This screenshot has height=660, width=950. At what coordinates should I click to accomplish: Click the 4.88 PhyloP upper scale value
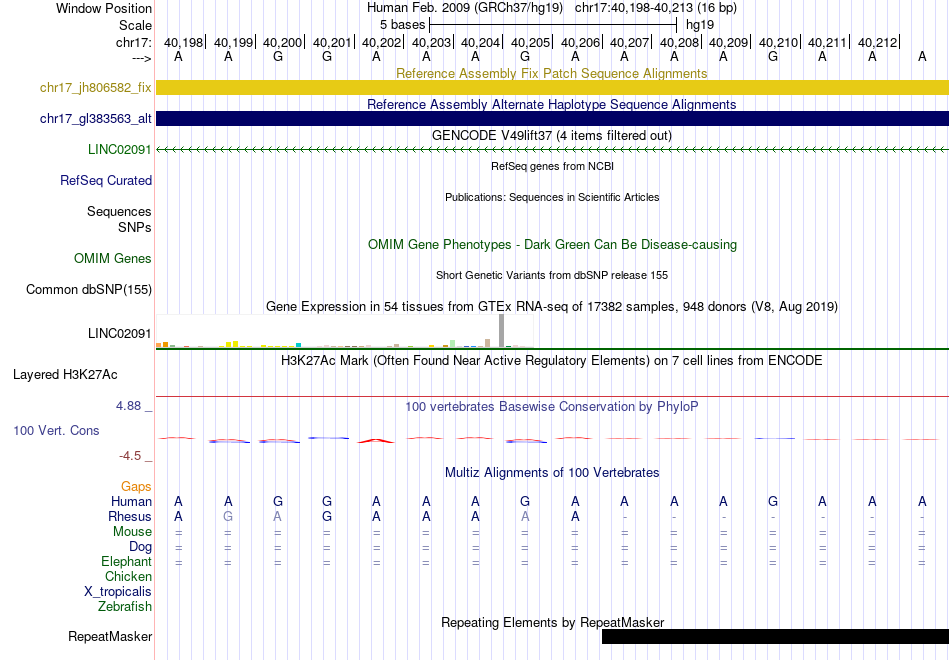129,406
